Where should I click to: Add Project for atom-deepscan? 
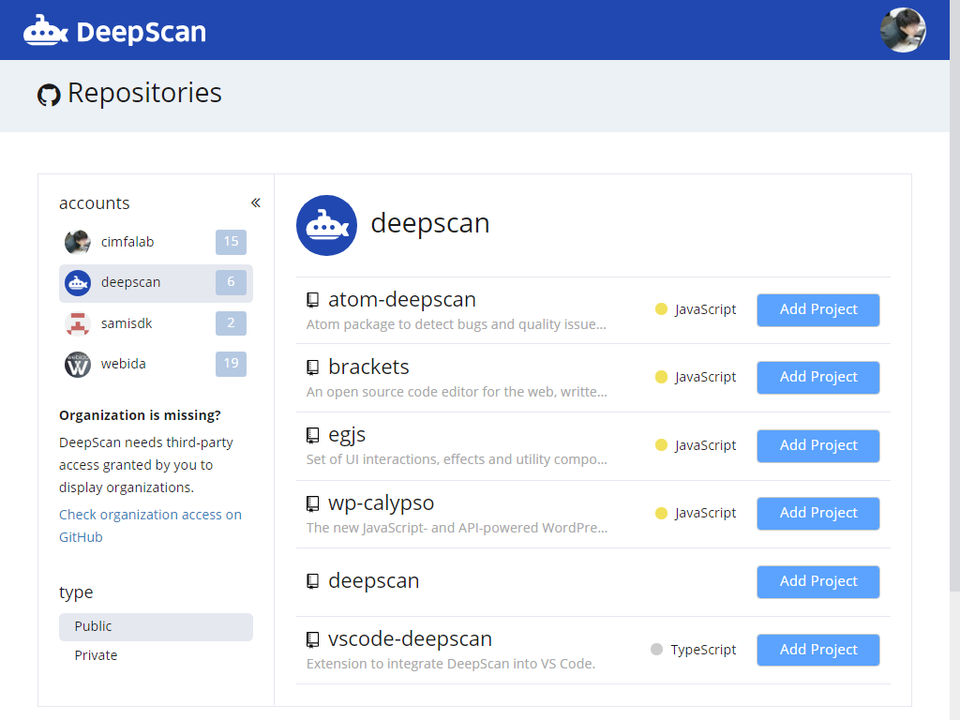click(818, 310)
